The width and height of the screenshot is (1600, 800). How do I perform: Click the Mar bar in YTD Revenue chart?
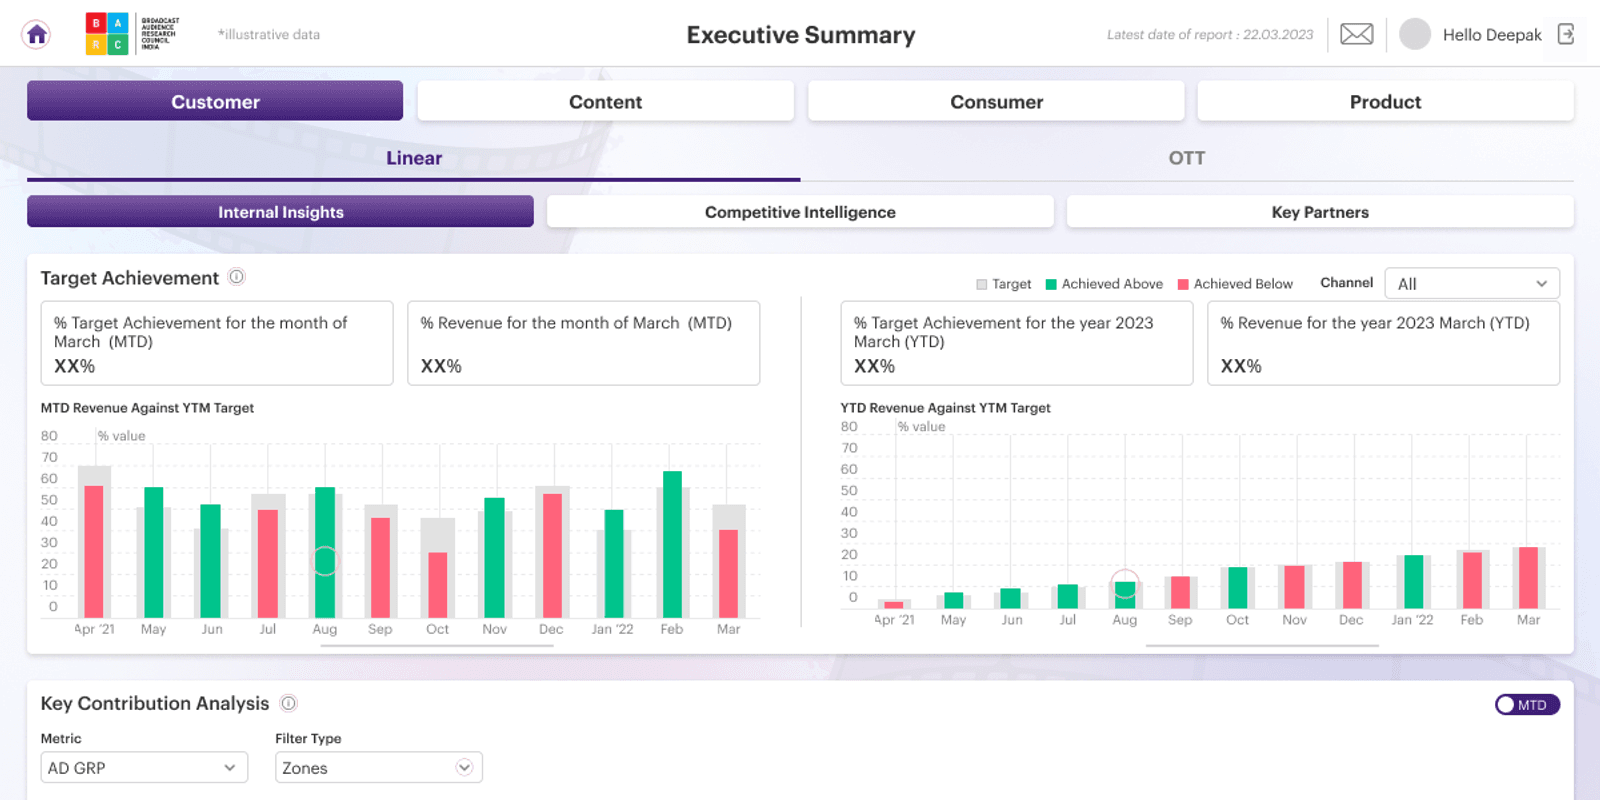(1528, 578)
